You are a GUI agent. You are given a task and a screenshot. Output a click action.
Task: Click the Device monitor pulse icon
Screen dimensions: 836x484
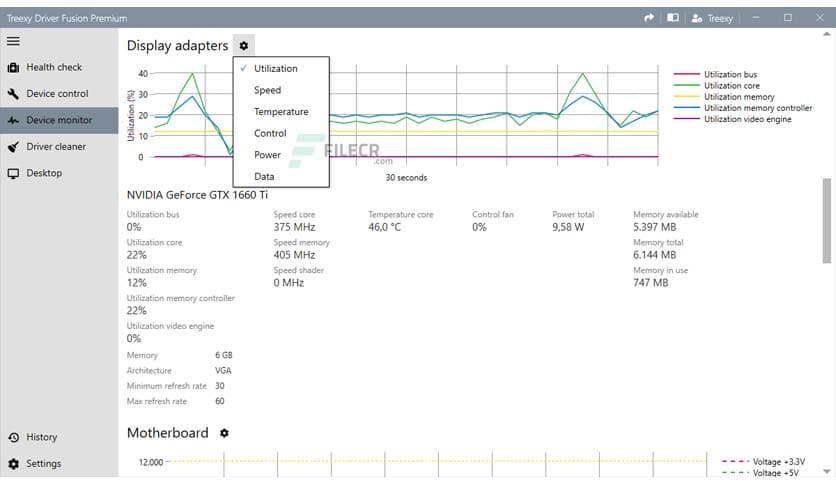coord(13,120)
